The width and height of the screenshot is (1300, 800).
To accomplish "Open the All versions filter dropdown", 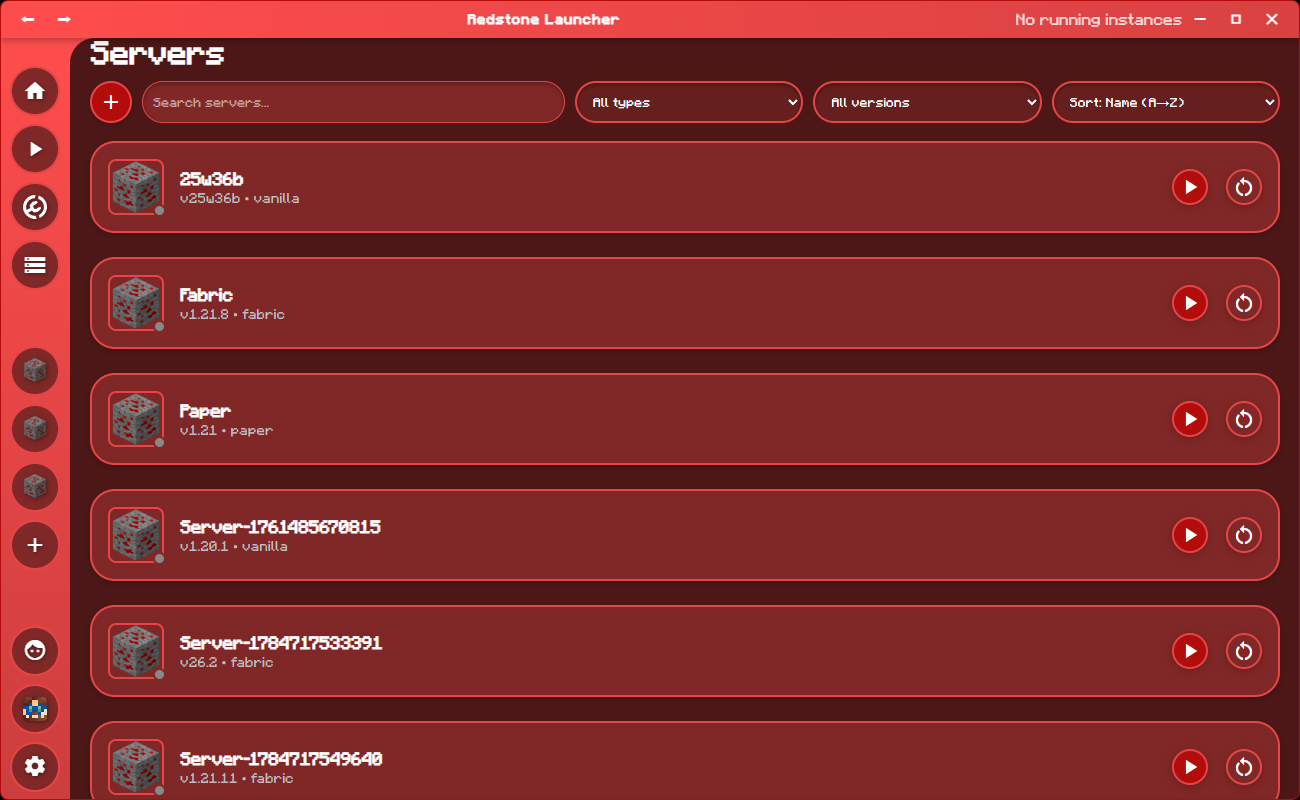I will click(x=927, y=102).
